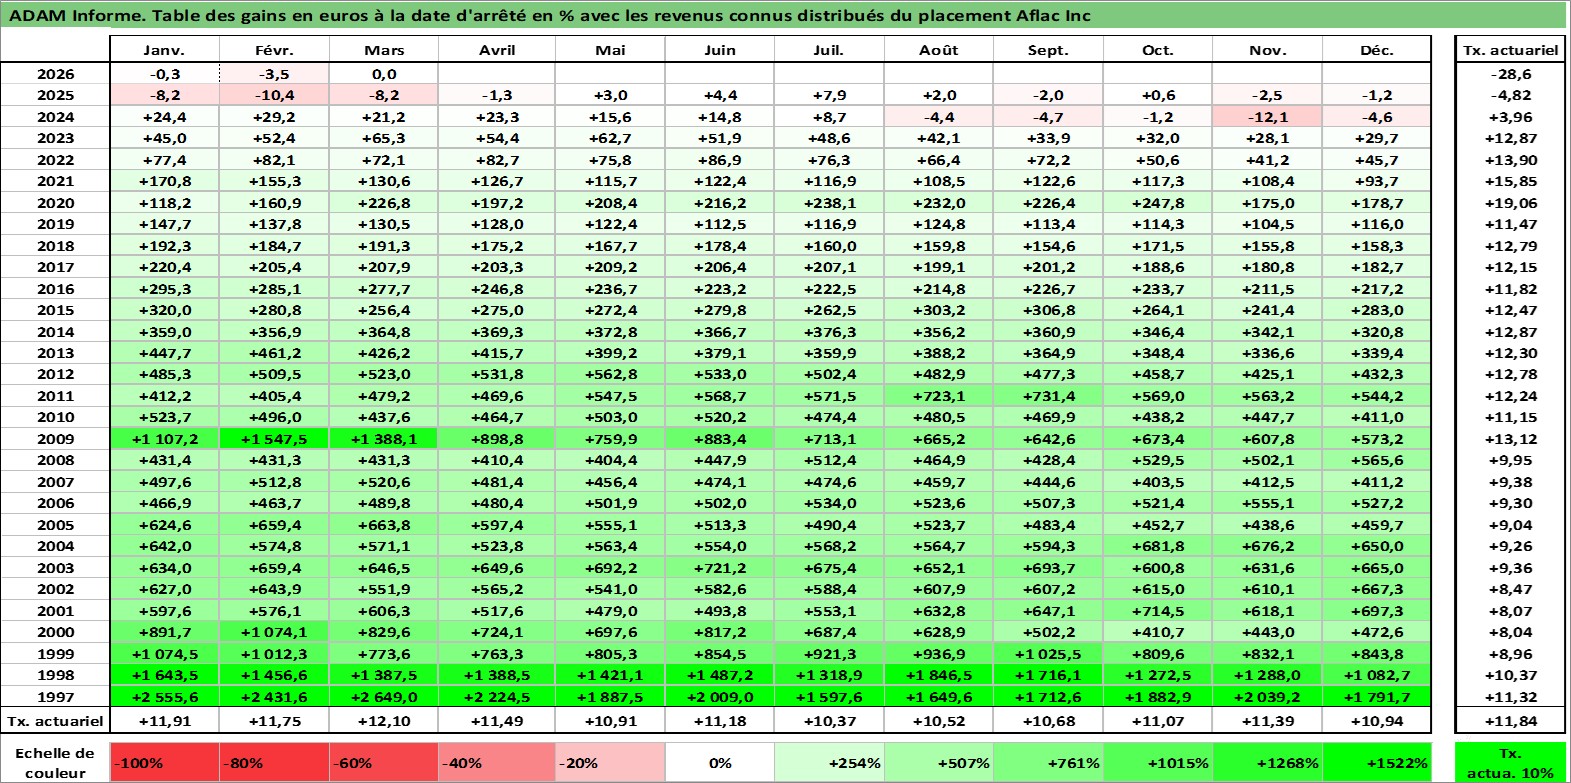Choose the +1522% bright green swatch
Image resolution: width=1571 pixels, height=783 pixels.
pos(1377,762)
